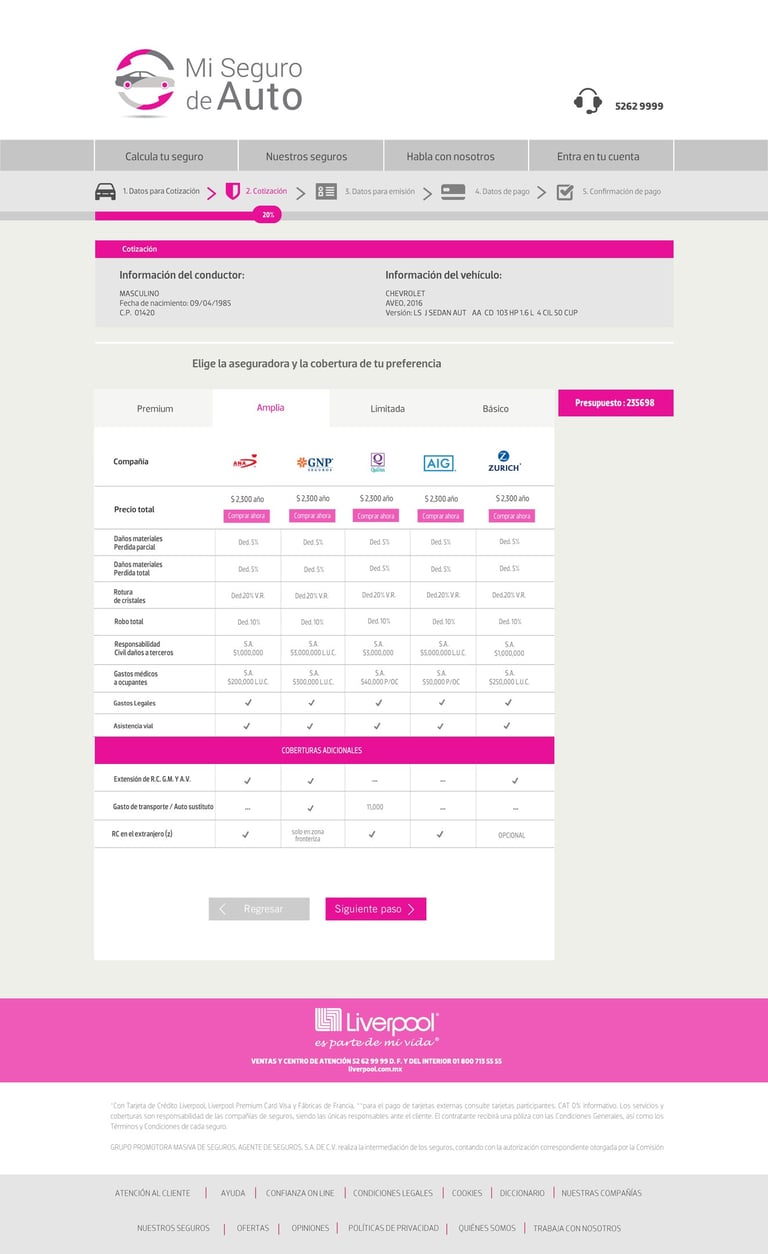Click the 20% progress bar indicator

tap(267, 215)
